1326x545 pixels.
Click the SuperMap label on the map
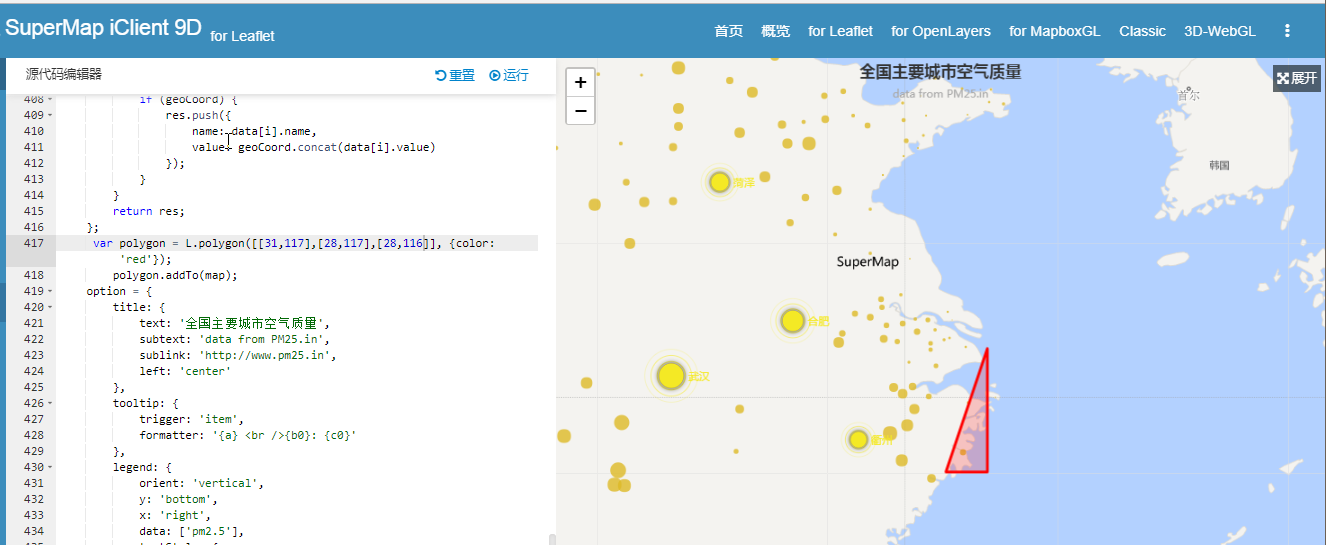[867, 262]
